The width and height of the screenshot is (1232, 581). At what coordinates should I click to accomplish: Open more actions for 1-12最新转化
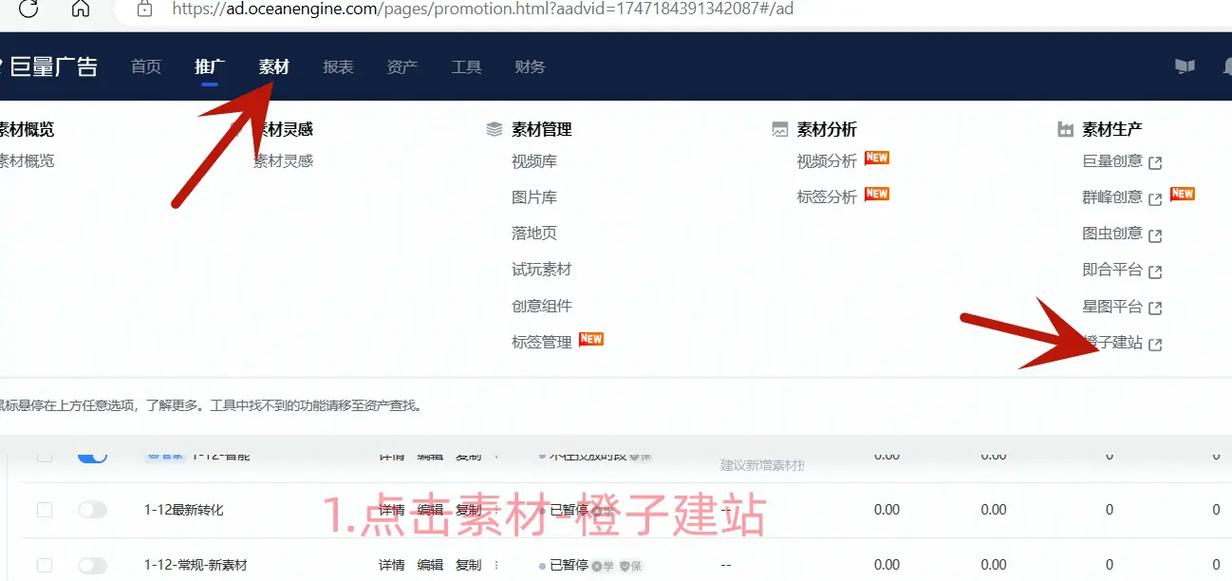(x=496, y=510)
